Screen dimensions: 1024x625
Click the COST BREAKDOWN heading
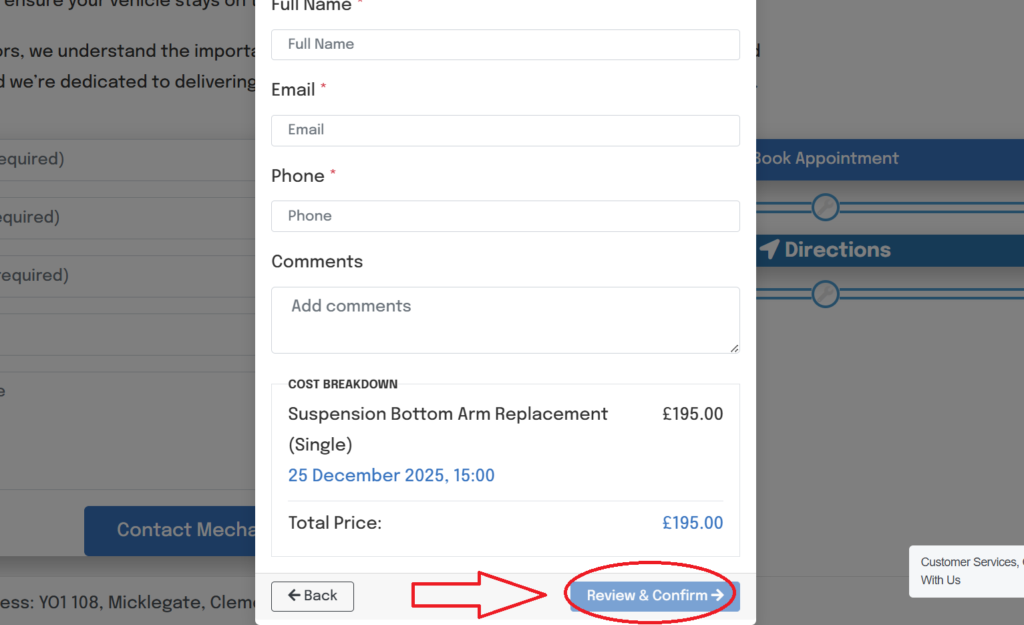click(342, 384)
